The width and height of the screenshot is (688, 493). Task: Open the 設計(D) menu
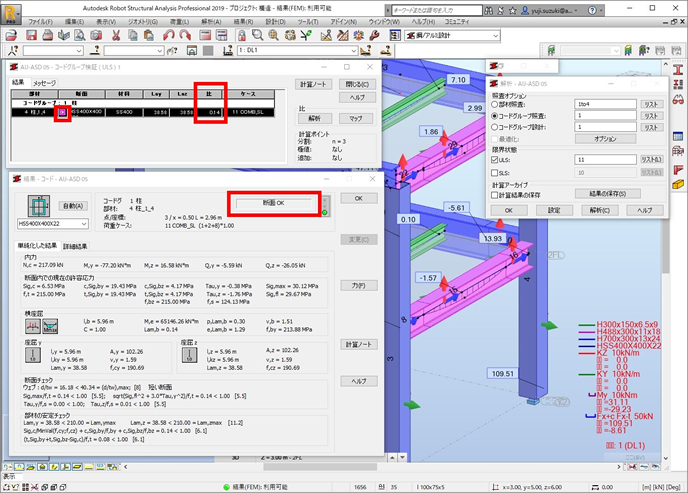point(276,21)
